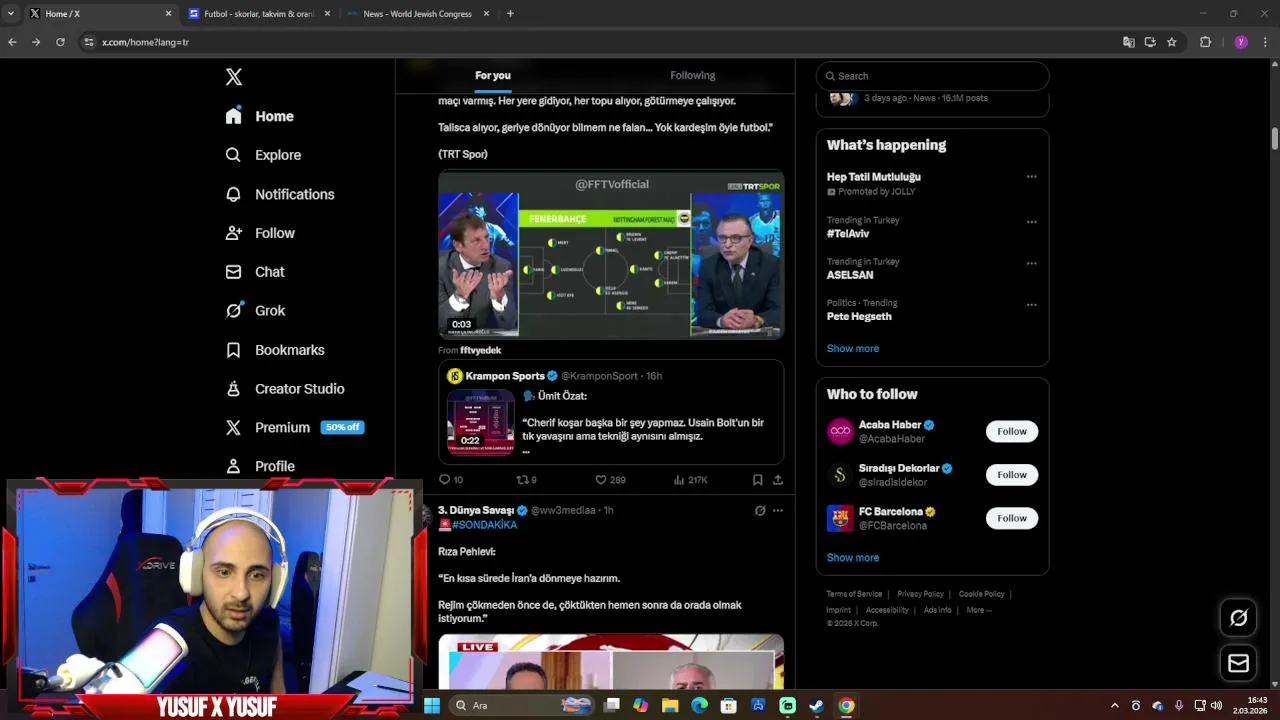Screen dimensions: 1280x720
Task: Open Terms of Service footer link
Action: point(854,594)
